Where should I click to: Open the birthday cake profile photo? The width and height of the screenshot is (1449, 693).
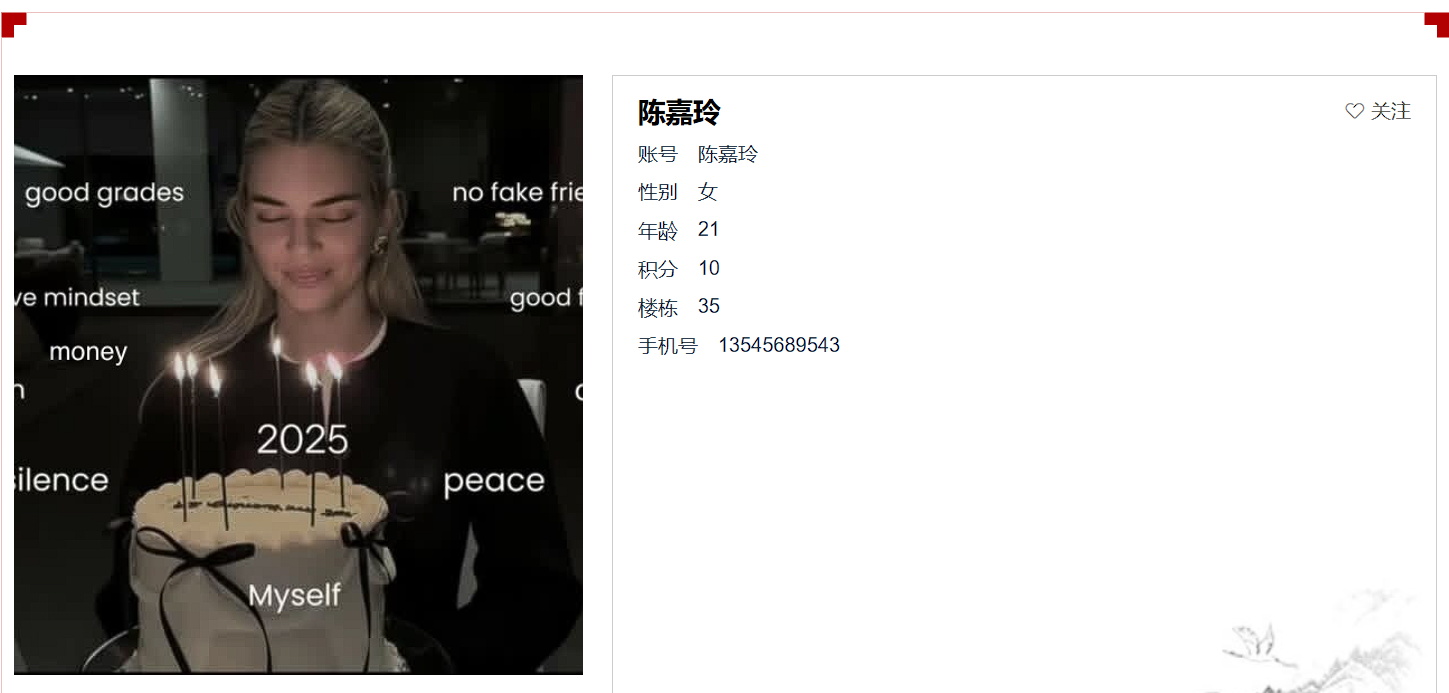298,374
